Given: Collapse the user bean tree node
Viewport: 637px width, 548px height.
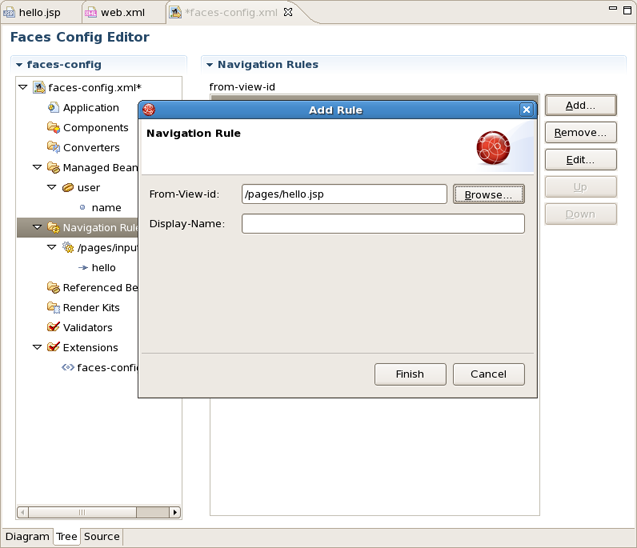Looking at the screenshot, I should (x=52, y=187).
